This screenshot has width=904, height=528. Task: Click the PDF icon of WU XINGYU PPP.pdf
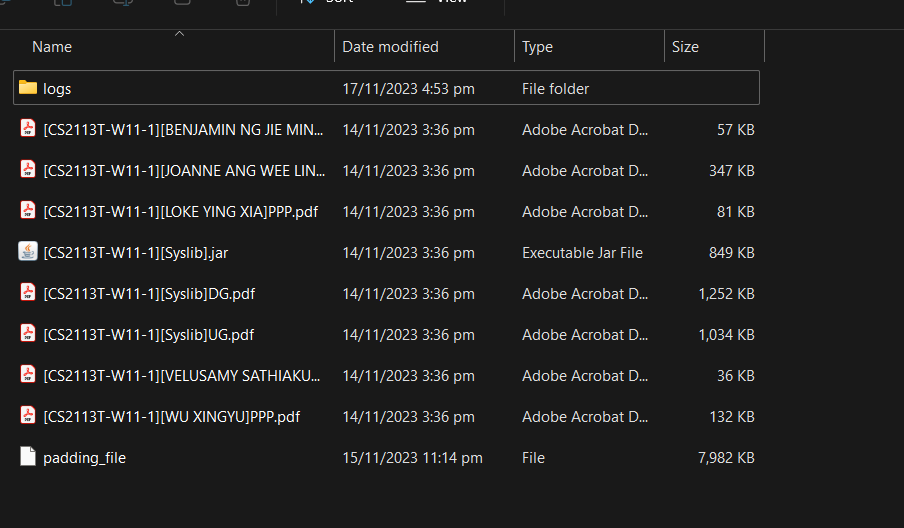click(28, 414)
